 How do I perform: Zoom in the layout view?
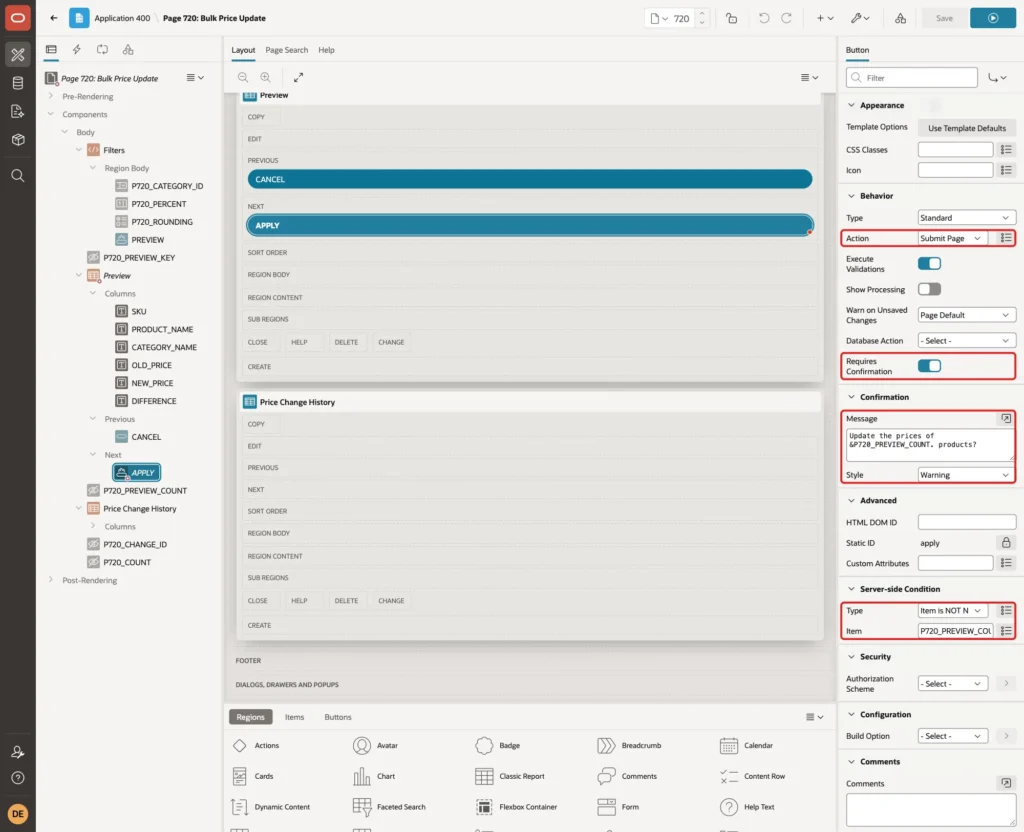pyautogui.click(x=265, y=77)
